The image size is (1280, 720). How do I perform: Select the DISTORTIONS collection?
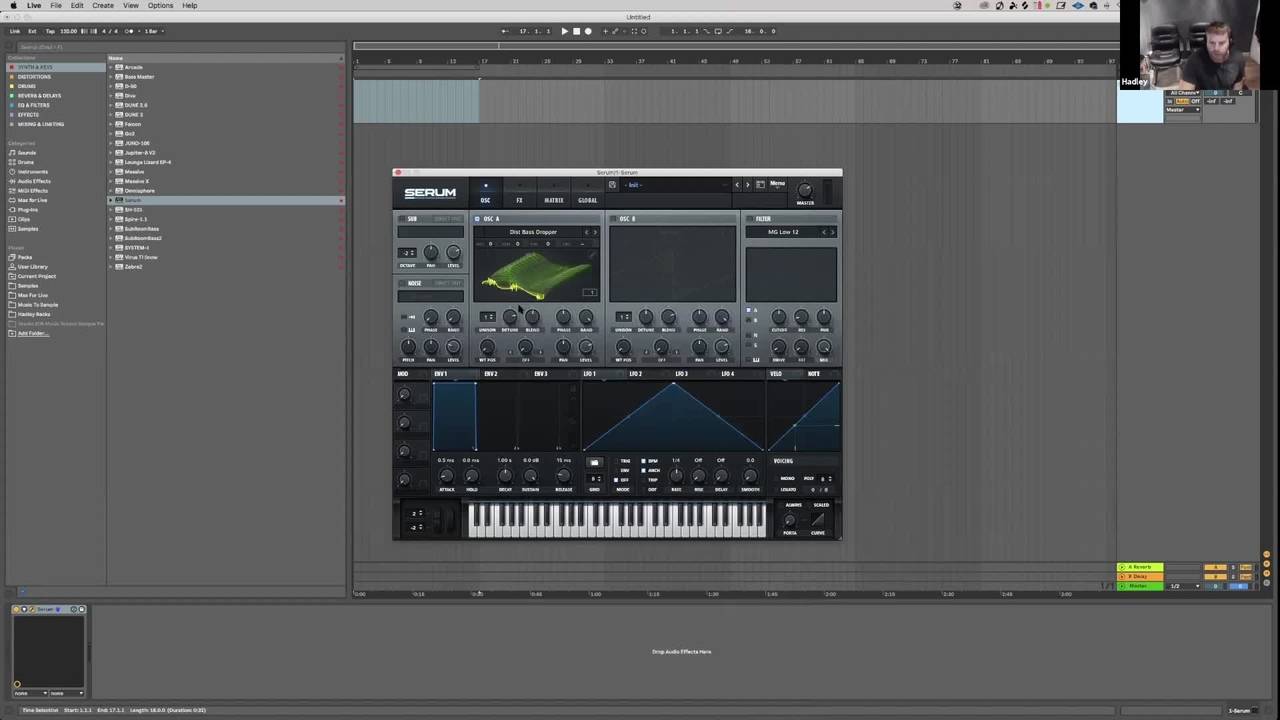point(34,77)
